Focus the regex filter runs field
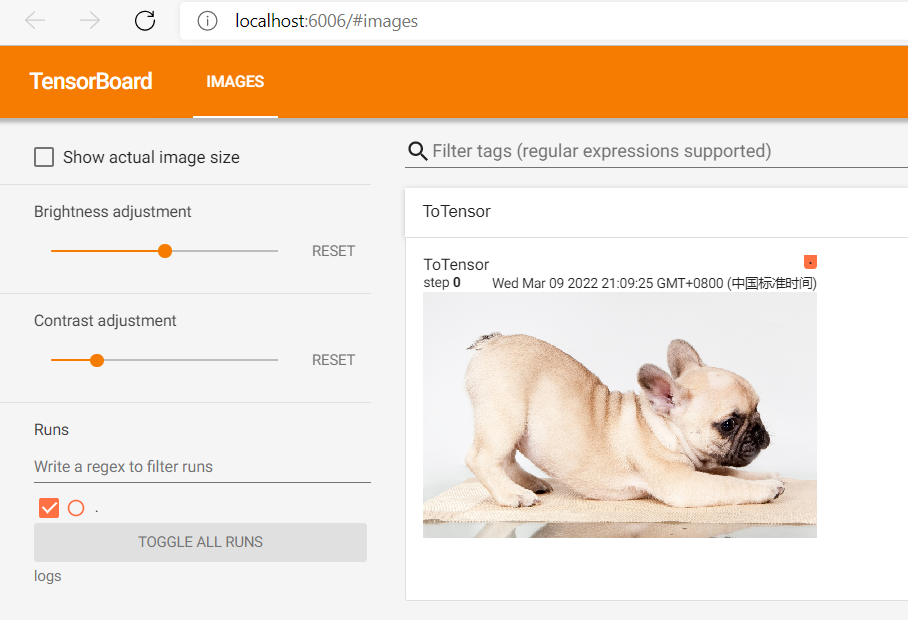Screen dimensions: 908x620 point(202,467)
